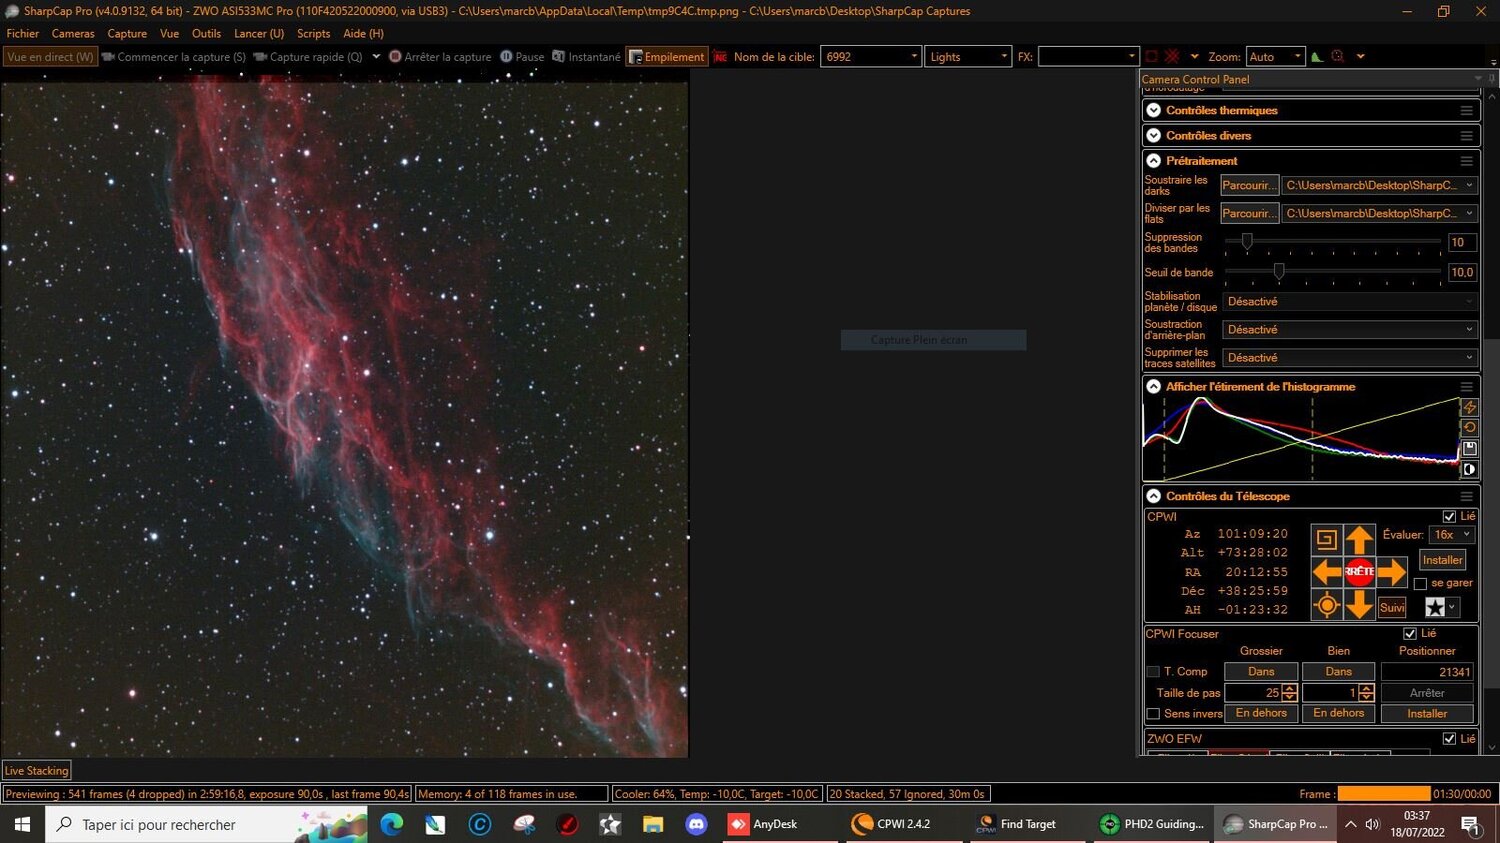Click Parcourir to browse for darks files

(1248, 185)
